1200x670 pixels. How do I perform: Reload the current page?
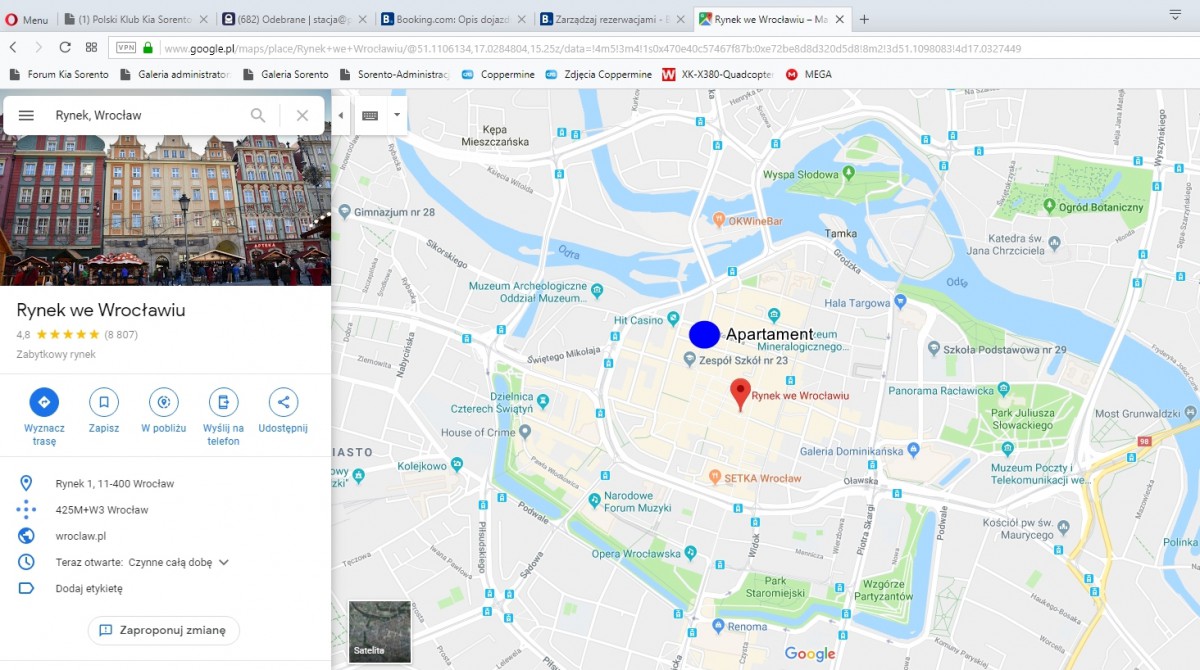65,47
